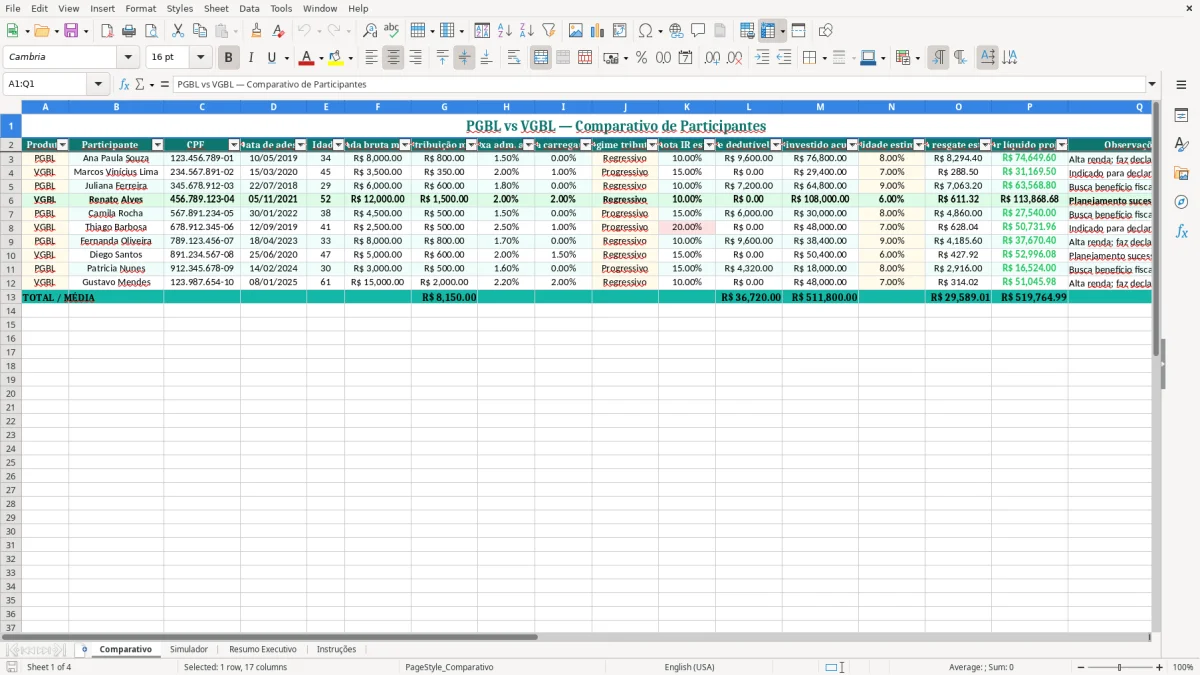Click the zoom out minus button
Image resolution: width=1200 pixels, height=675 pixels.
point(1080,667)
